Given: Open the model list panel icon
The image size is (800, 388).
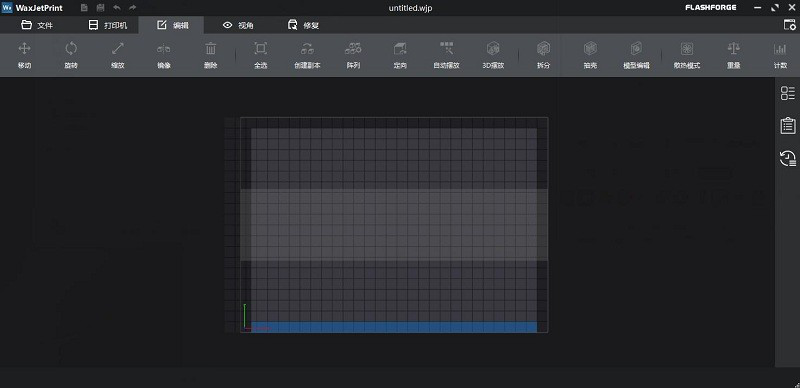Looking at the screenshot, I should [788, 93].
